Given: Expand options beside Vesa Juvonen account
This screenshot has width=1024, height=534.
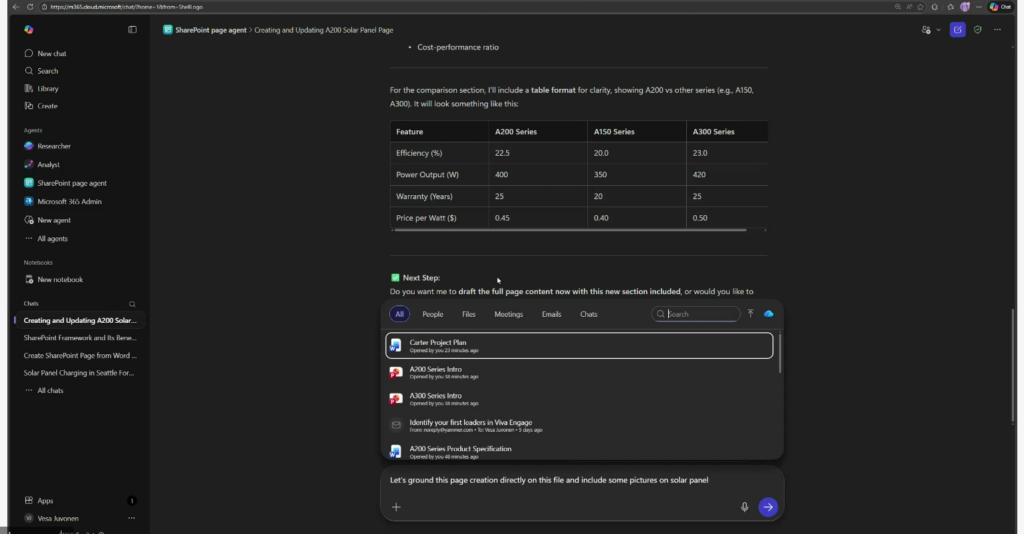Looking at the screenshot, I should (x=132, y=518).
